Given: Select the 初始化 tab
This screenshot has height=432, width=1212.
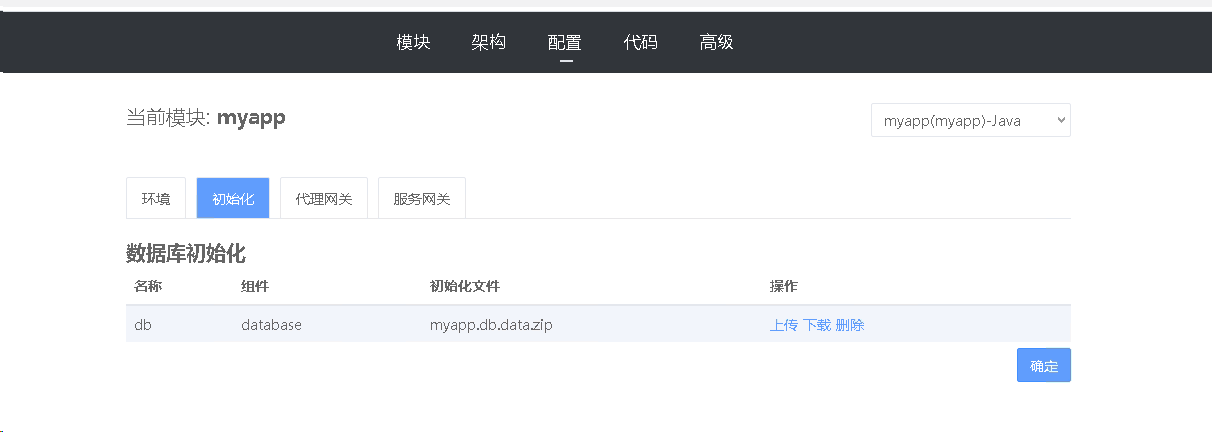Looking at the screenshot, I should 233,199.
